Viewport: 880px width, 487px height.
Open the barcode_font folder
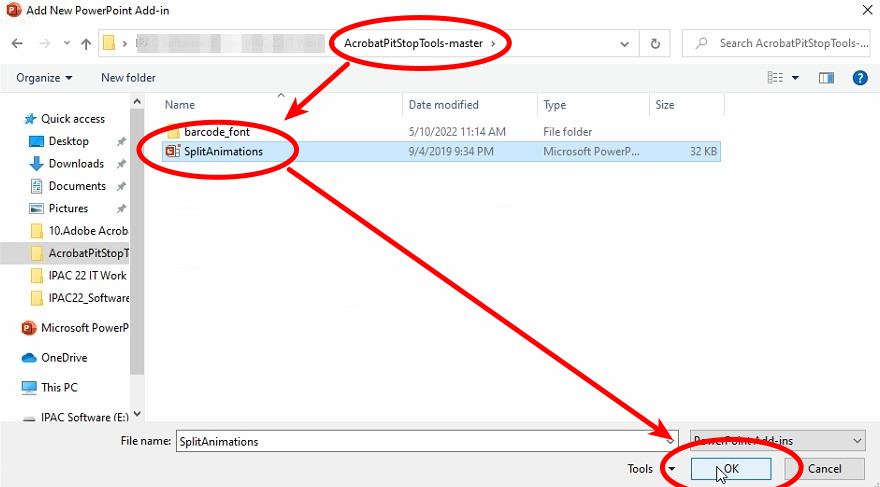click(x=216, y=132)
